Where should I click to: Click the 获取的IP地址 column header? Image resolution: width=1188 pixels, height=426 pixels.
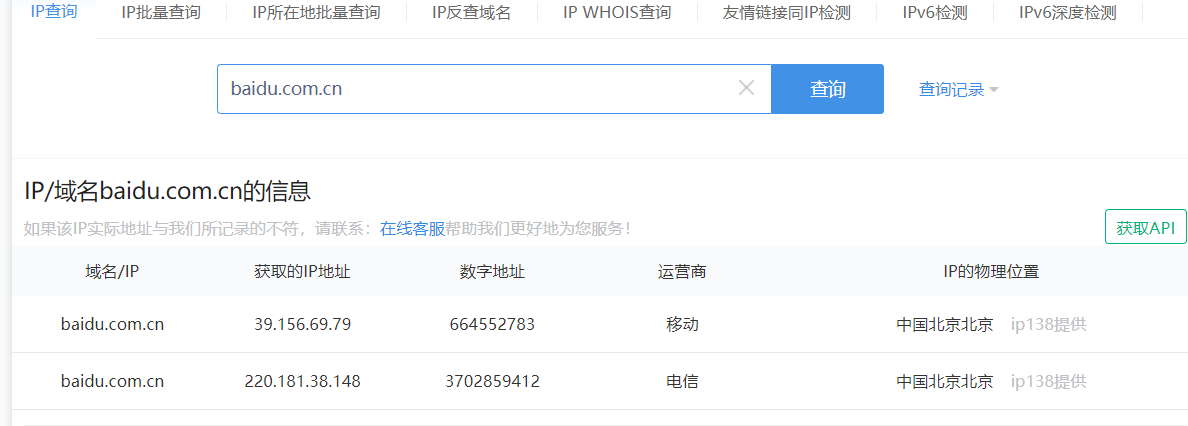pos(302,271)
